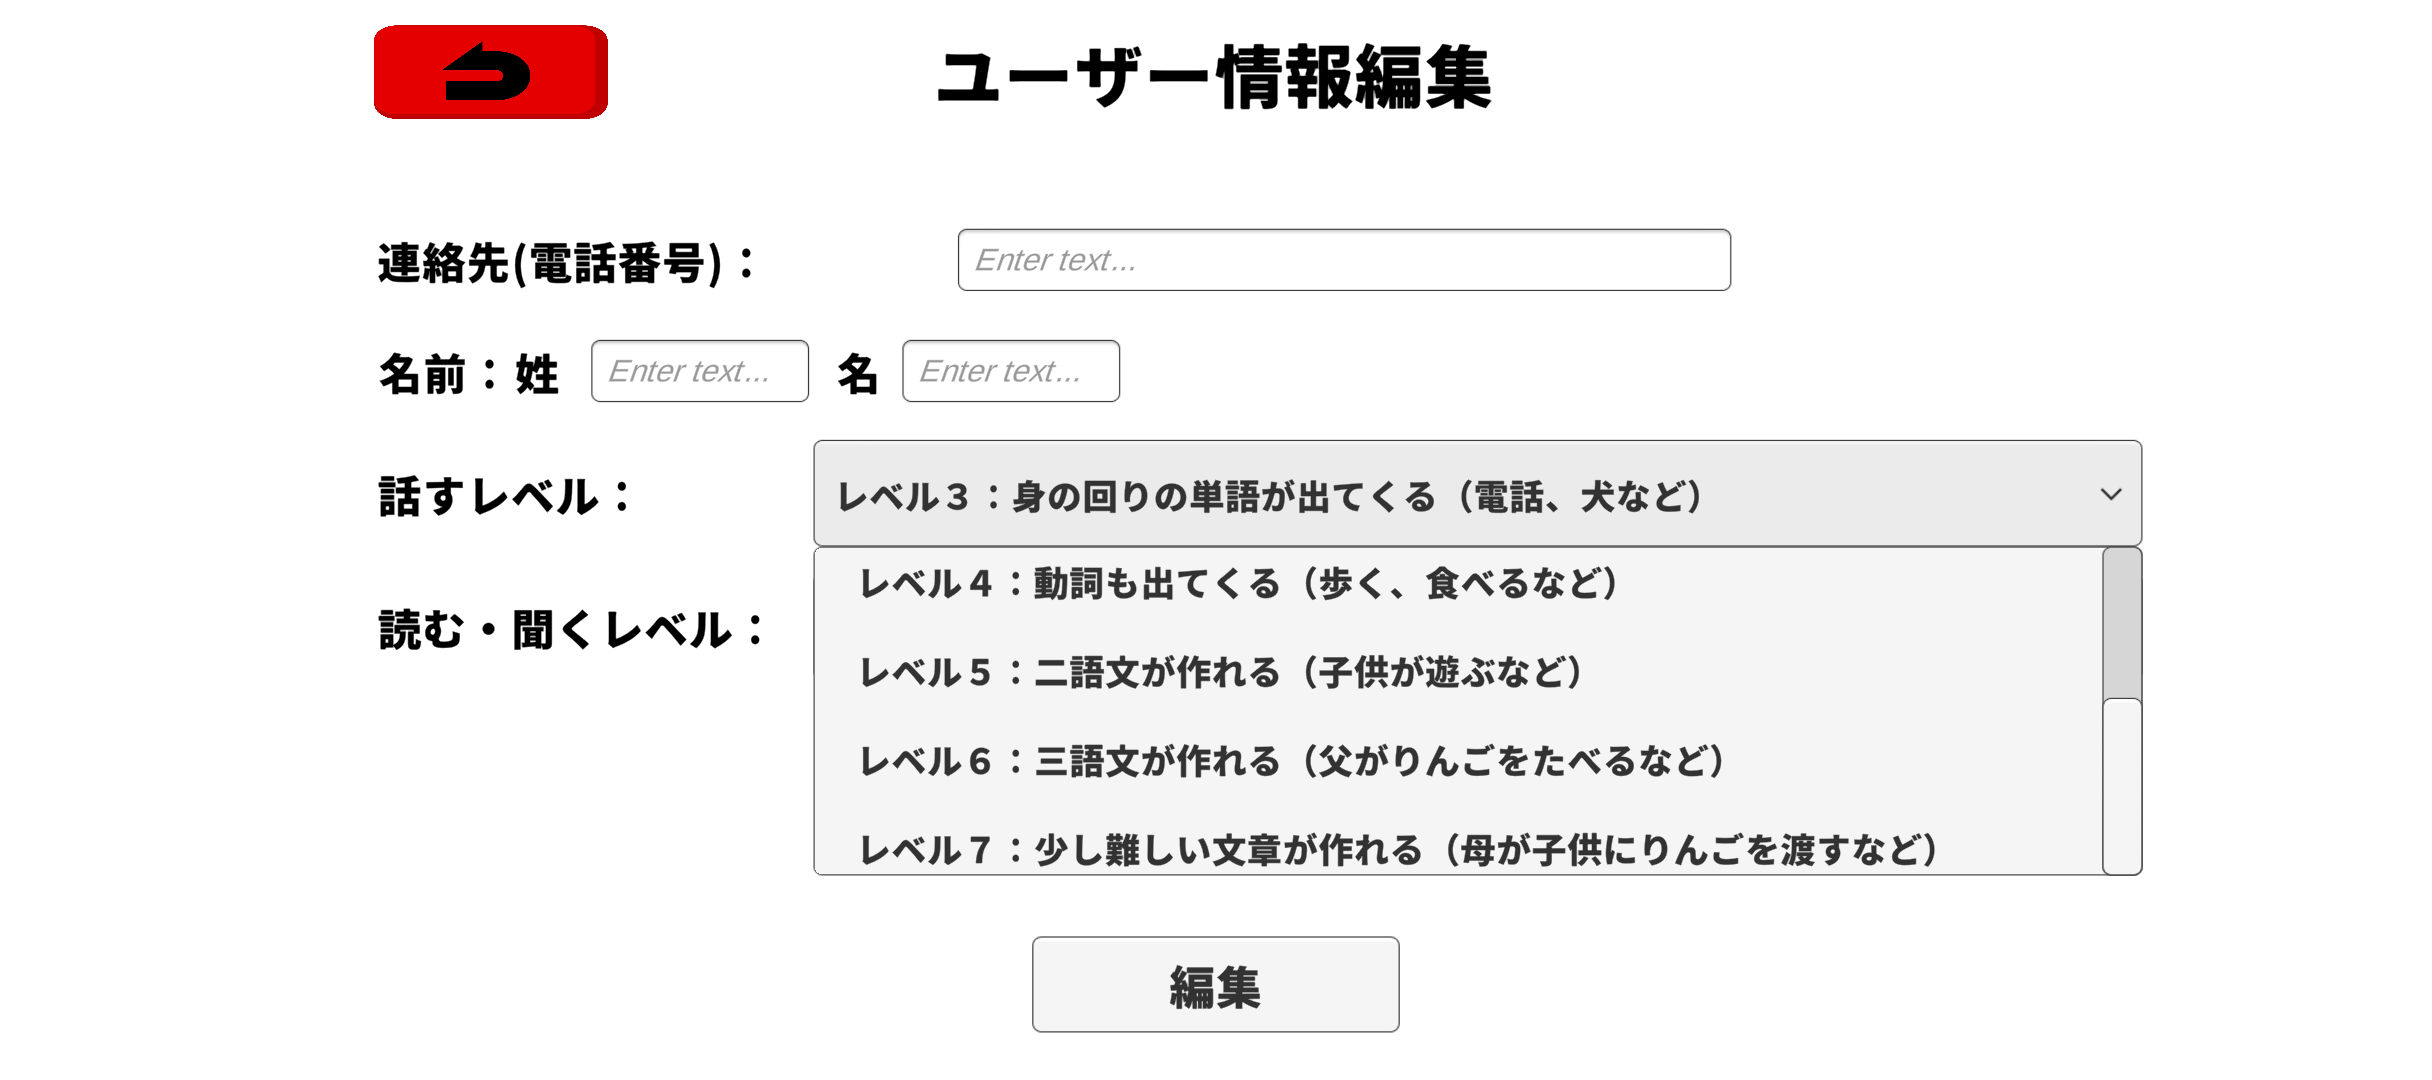The height and width of the screenshot is (1080, 2432).
Task: Pick レベル6 三語文が作れる option
Action: (1292, 762)
